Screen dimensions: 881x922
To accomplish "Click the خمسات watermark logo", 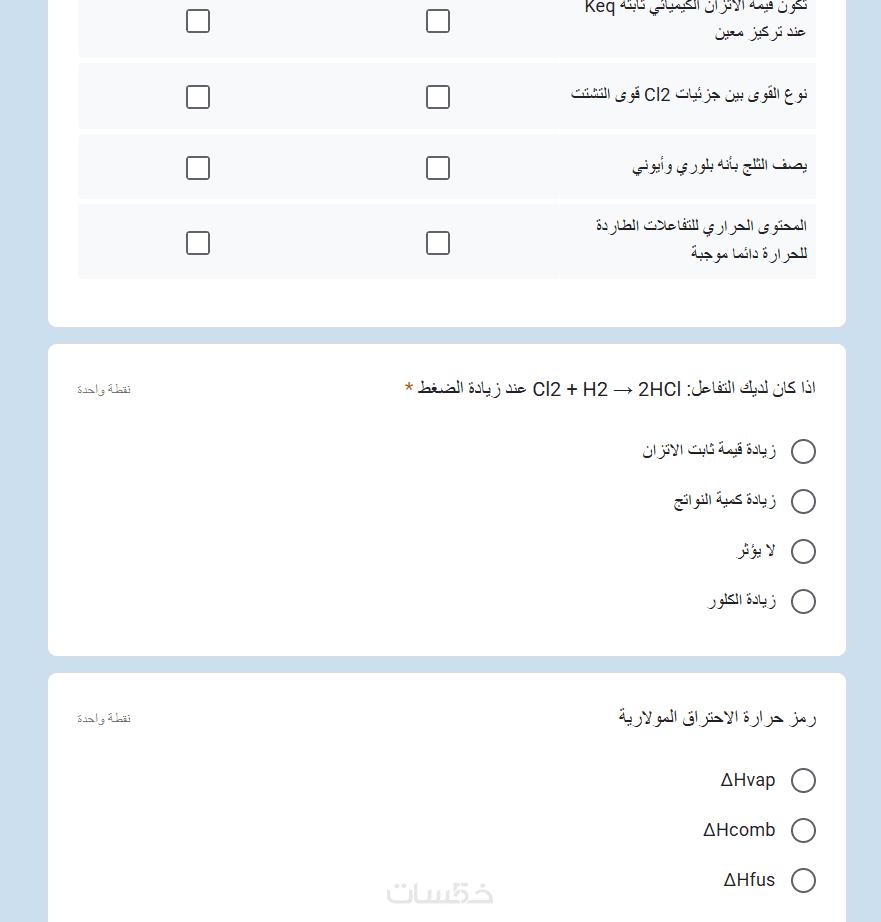I will pos(440,893).
